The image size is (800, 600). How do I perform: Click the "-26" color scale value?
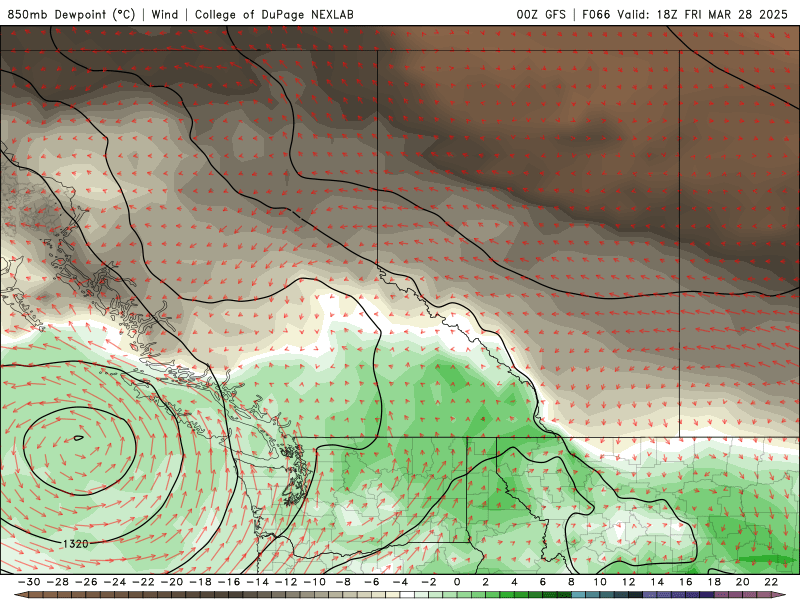(86, 582)
